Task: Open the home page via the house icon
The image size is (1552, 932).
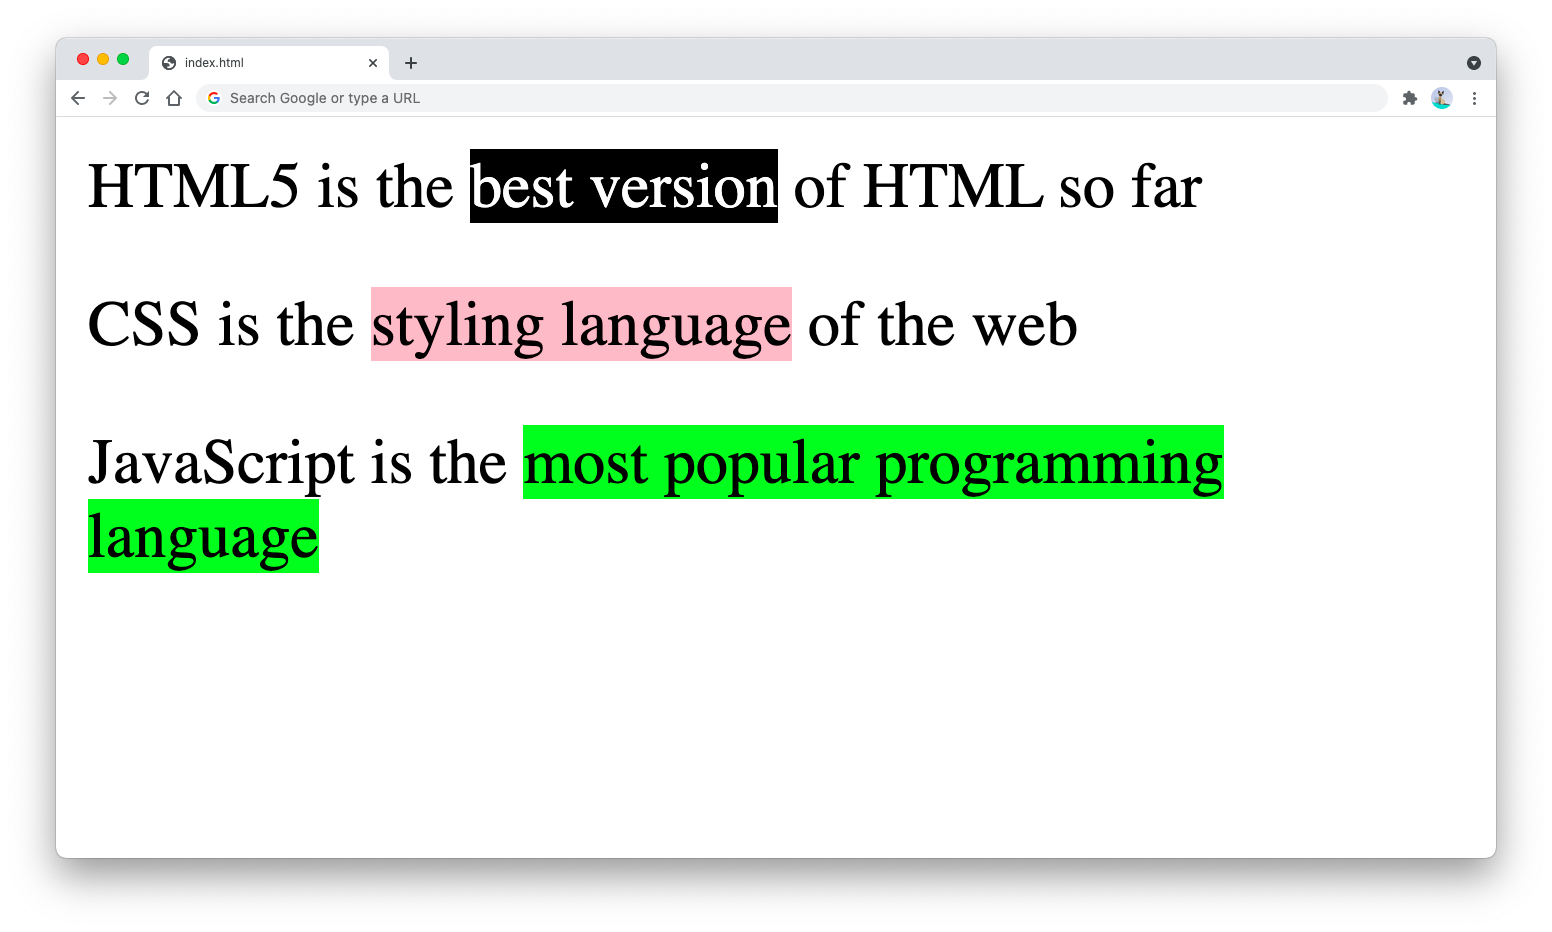Action: [174, 98]
